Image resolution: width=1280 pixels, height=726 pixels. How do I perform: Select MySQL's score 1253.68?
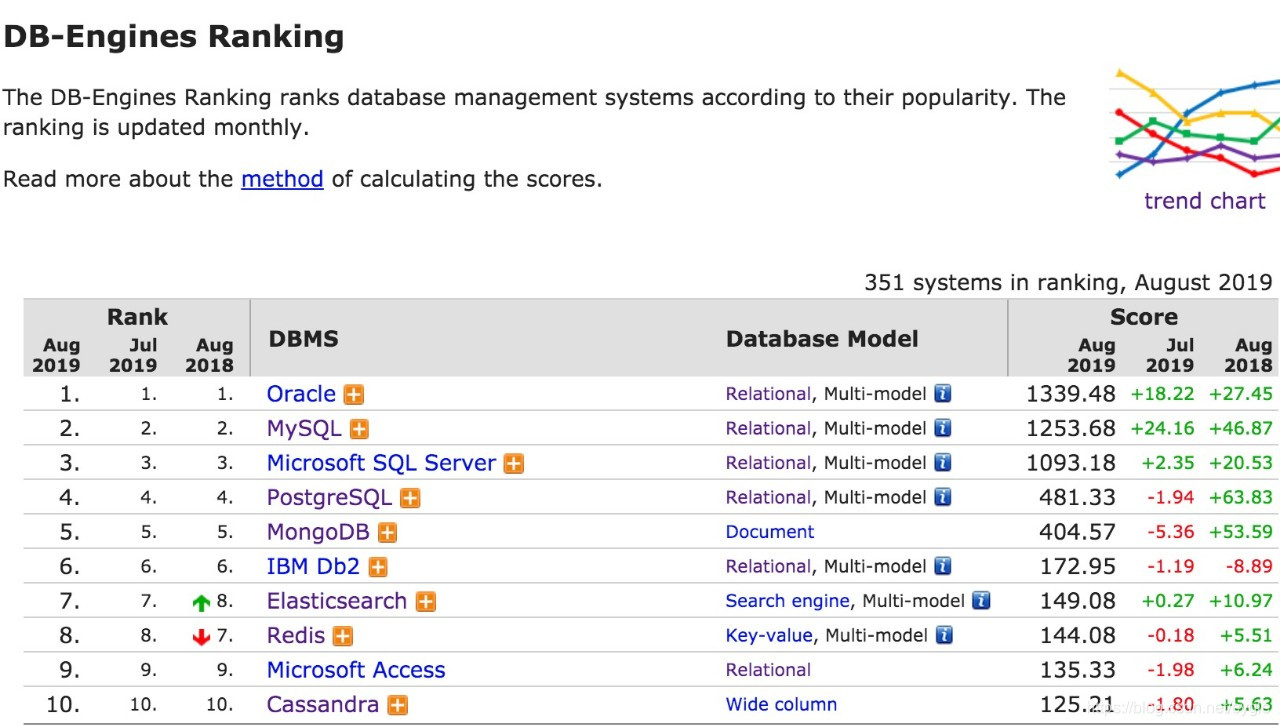(x=1070, y=429)
